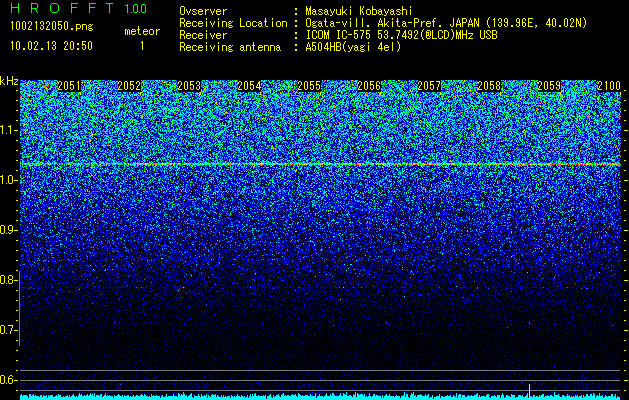
Task: Click the 0.6 kHz axis label
Action: pyautogui.click(x=7, y=380)
